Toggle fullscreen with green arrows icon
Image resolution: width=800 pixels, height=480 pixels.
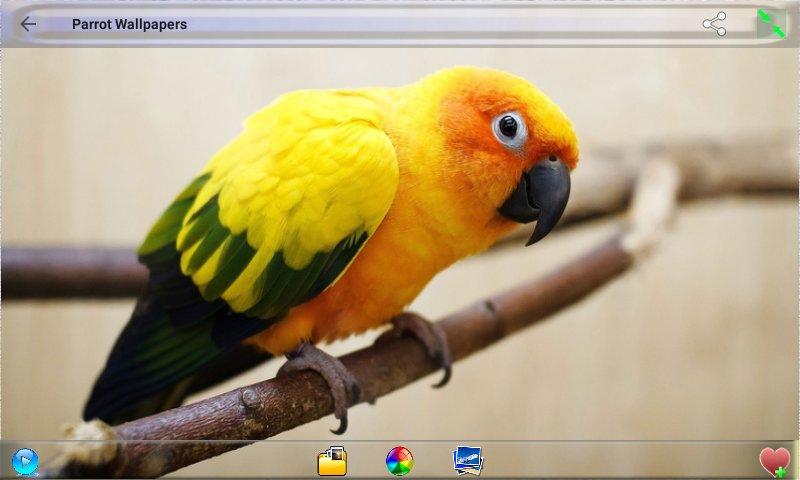click(771, 24)
